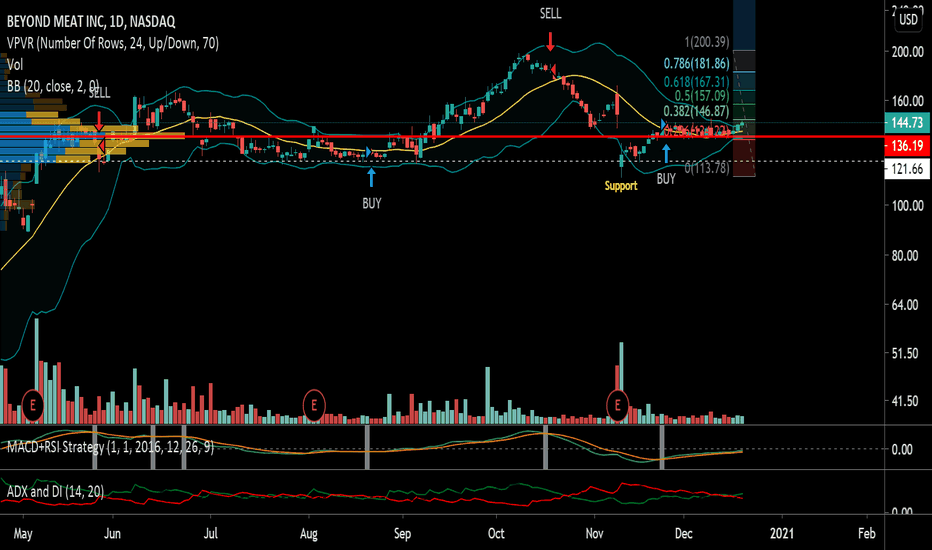
Task: Click the red 136.19 price label
Action: [x=907, y=146]
